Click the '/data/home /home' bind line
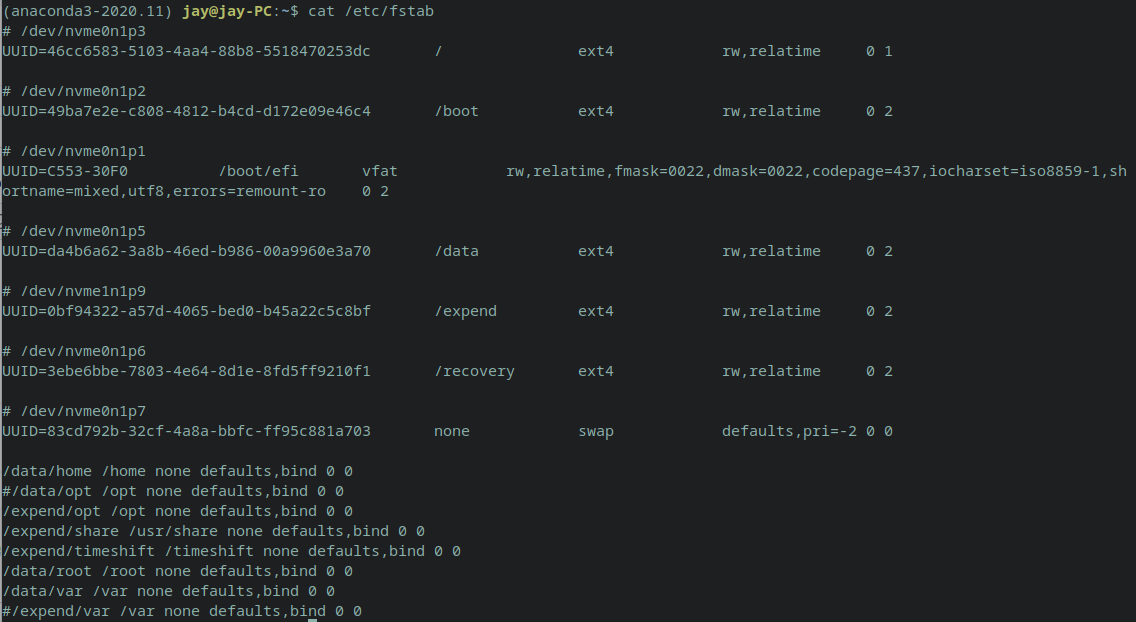 (177, 471)
